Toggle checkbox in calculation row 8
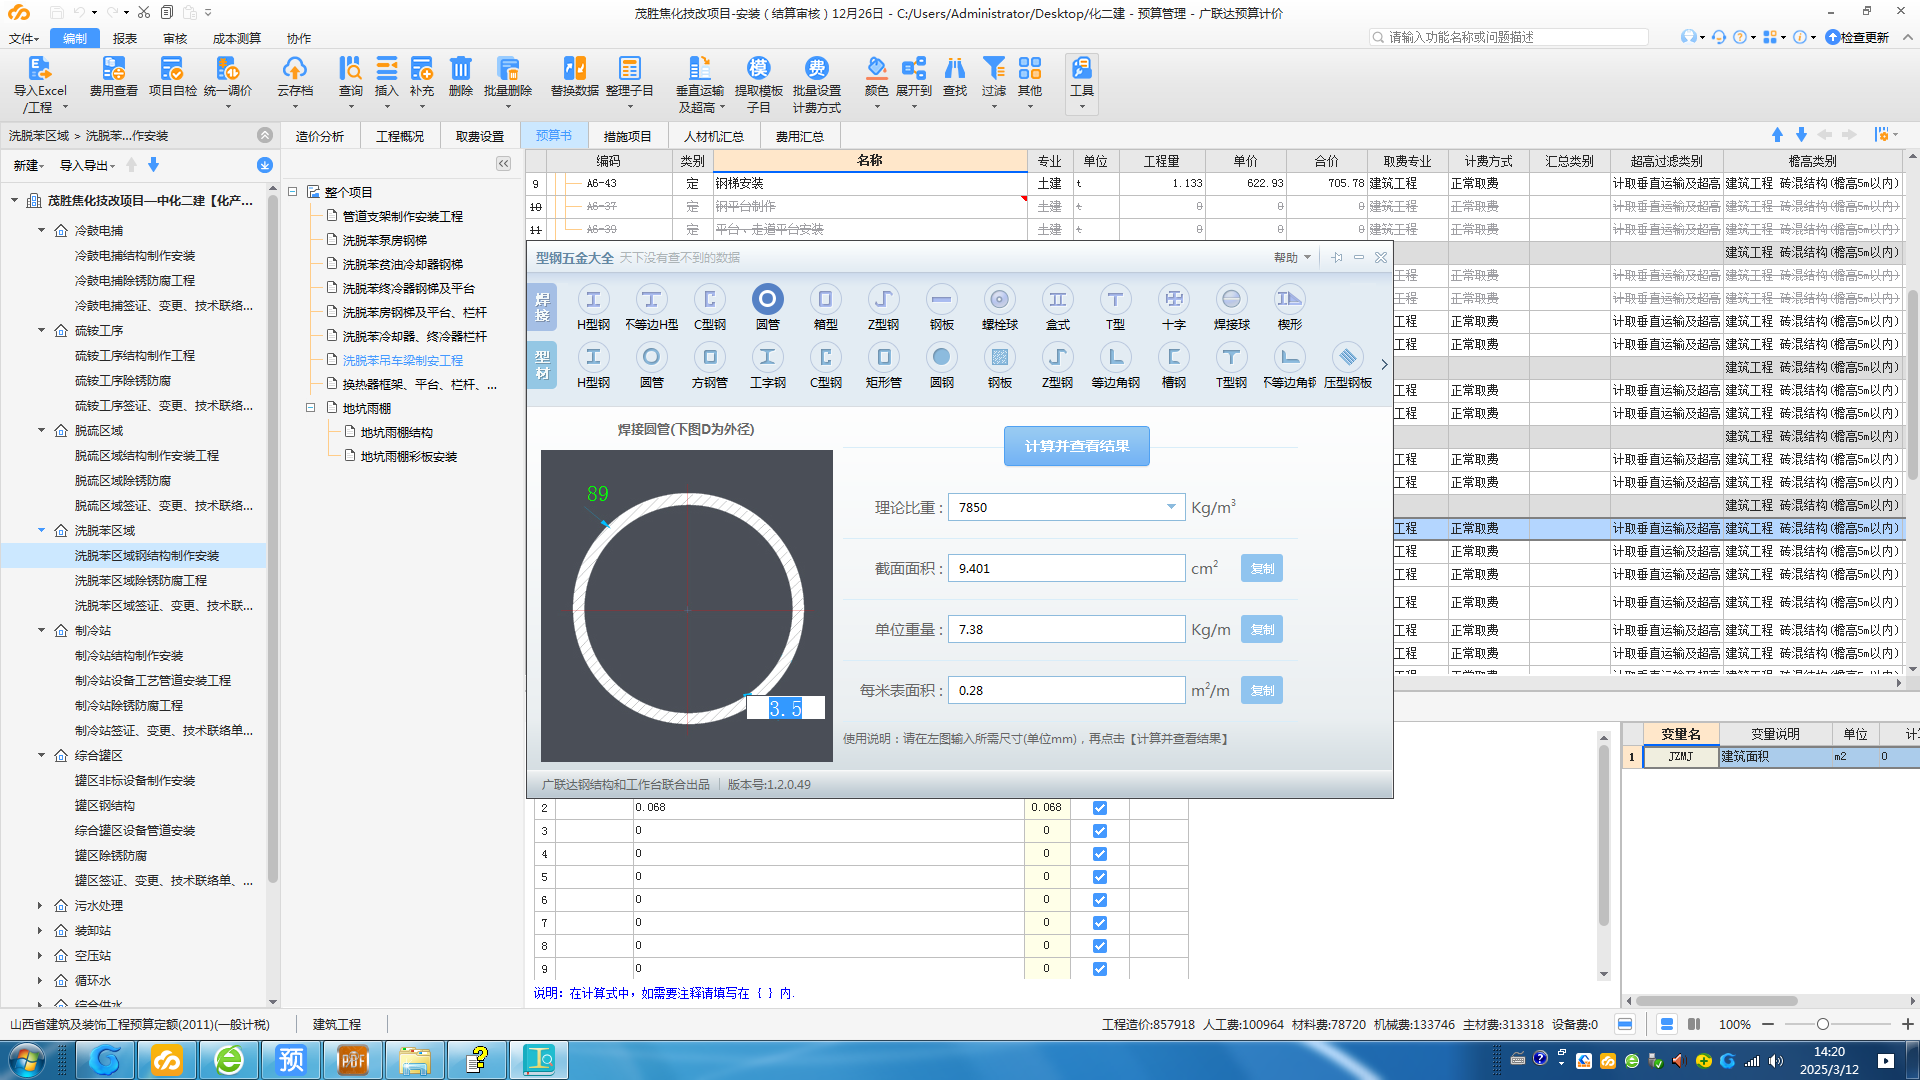 coord(1100,946)
